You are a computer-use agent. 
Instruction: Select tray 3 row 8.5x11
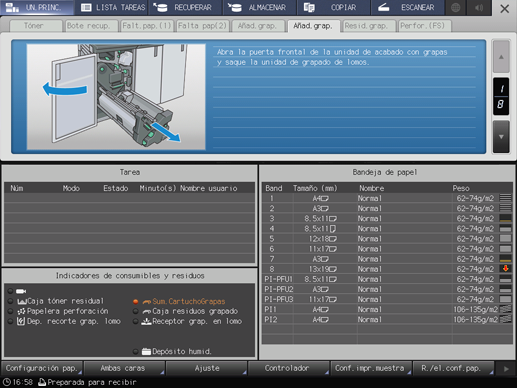[387, 219]
